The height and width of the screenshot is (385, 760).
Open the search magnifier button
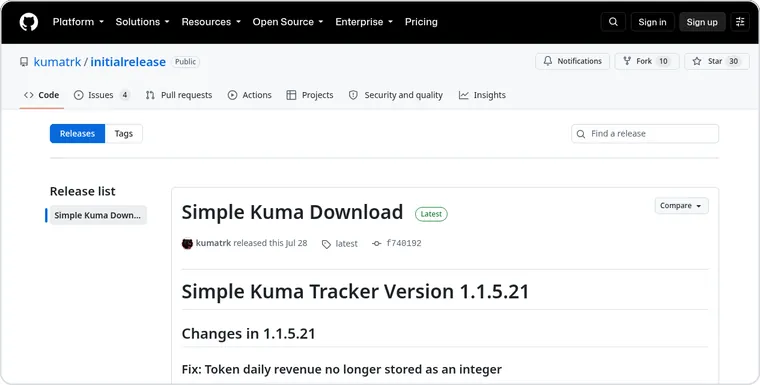(613, 22)
